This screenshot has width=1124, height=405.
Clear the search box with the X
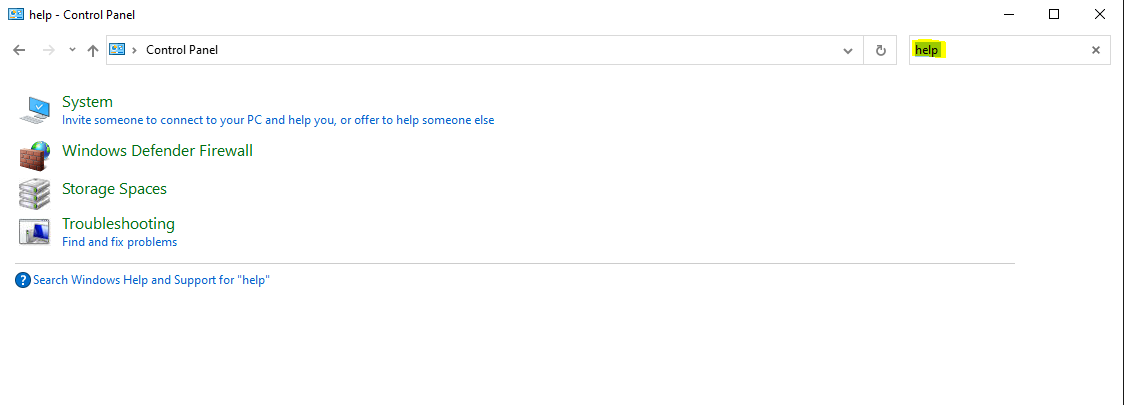click(x=1095, y=50)
